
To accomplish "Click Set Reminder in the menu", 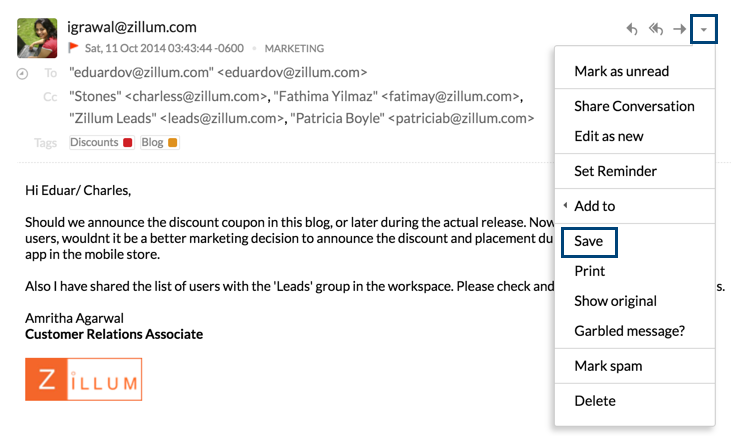I will (615, 171).
